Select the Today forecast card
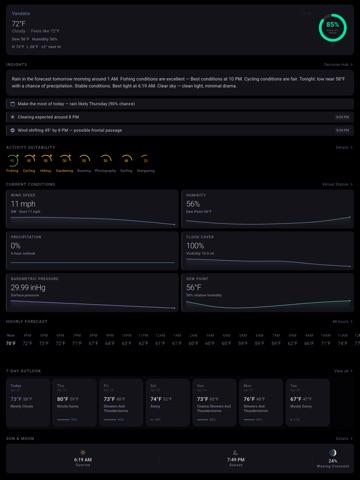The width and height of the screenshot is (360, 480). coord(28,403)
